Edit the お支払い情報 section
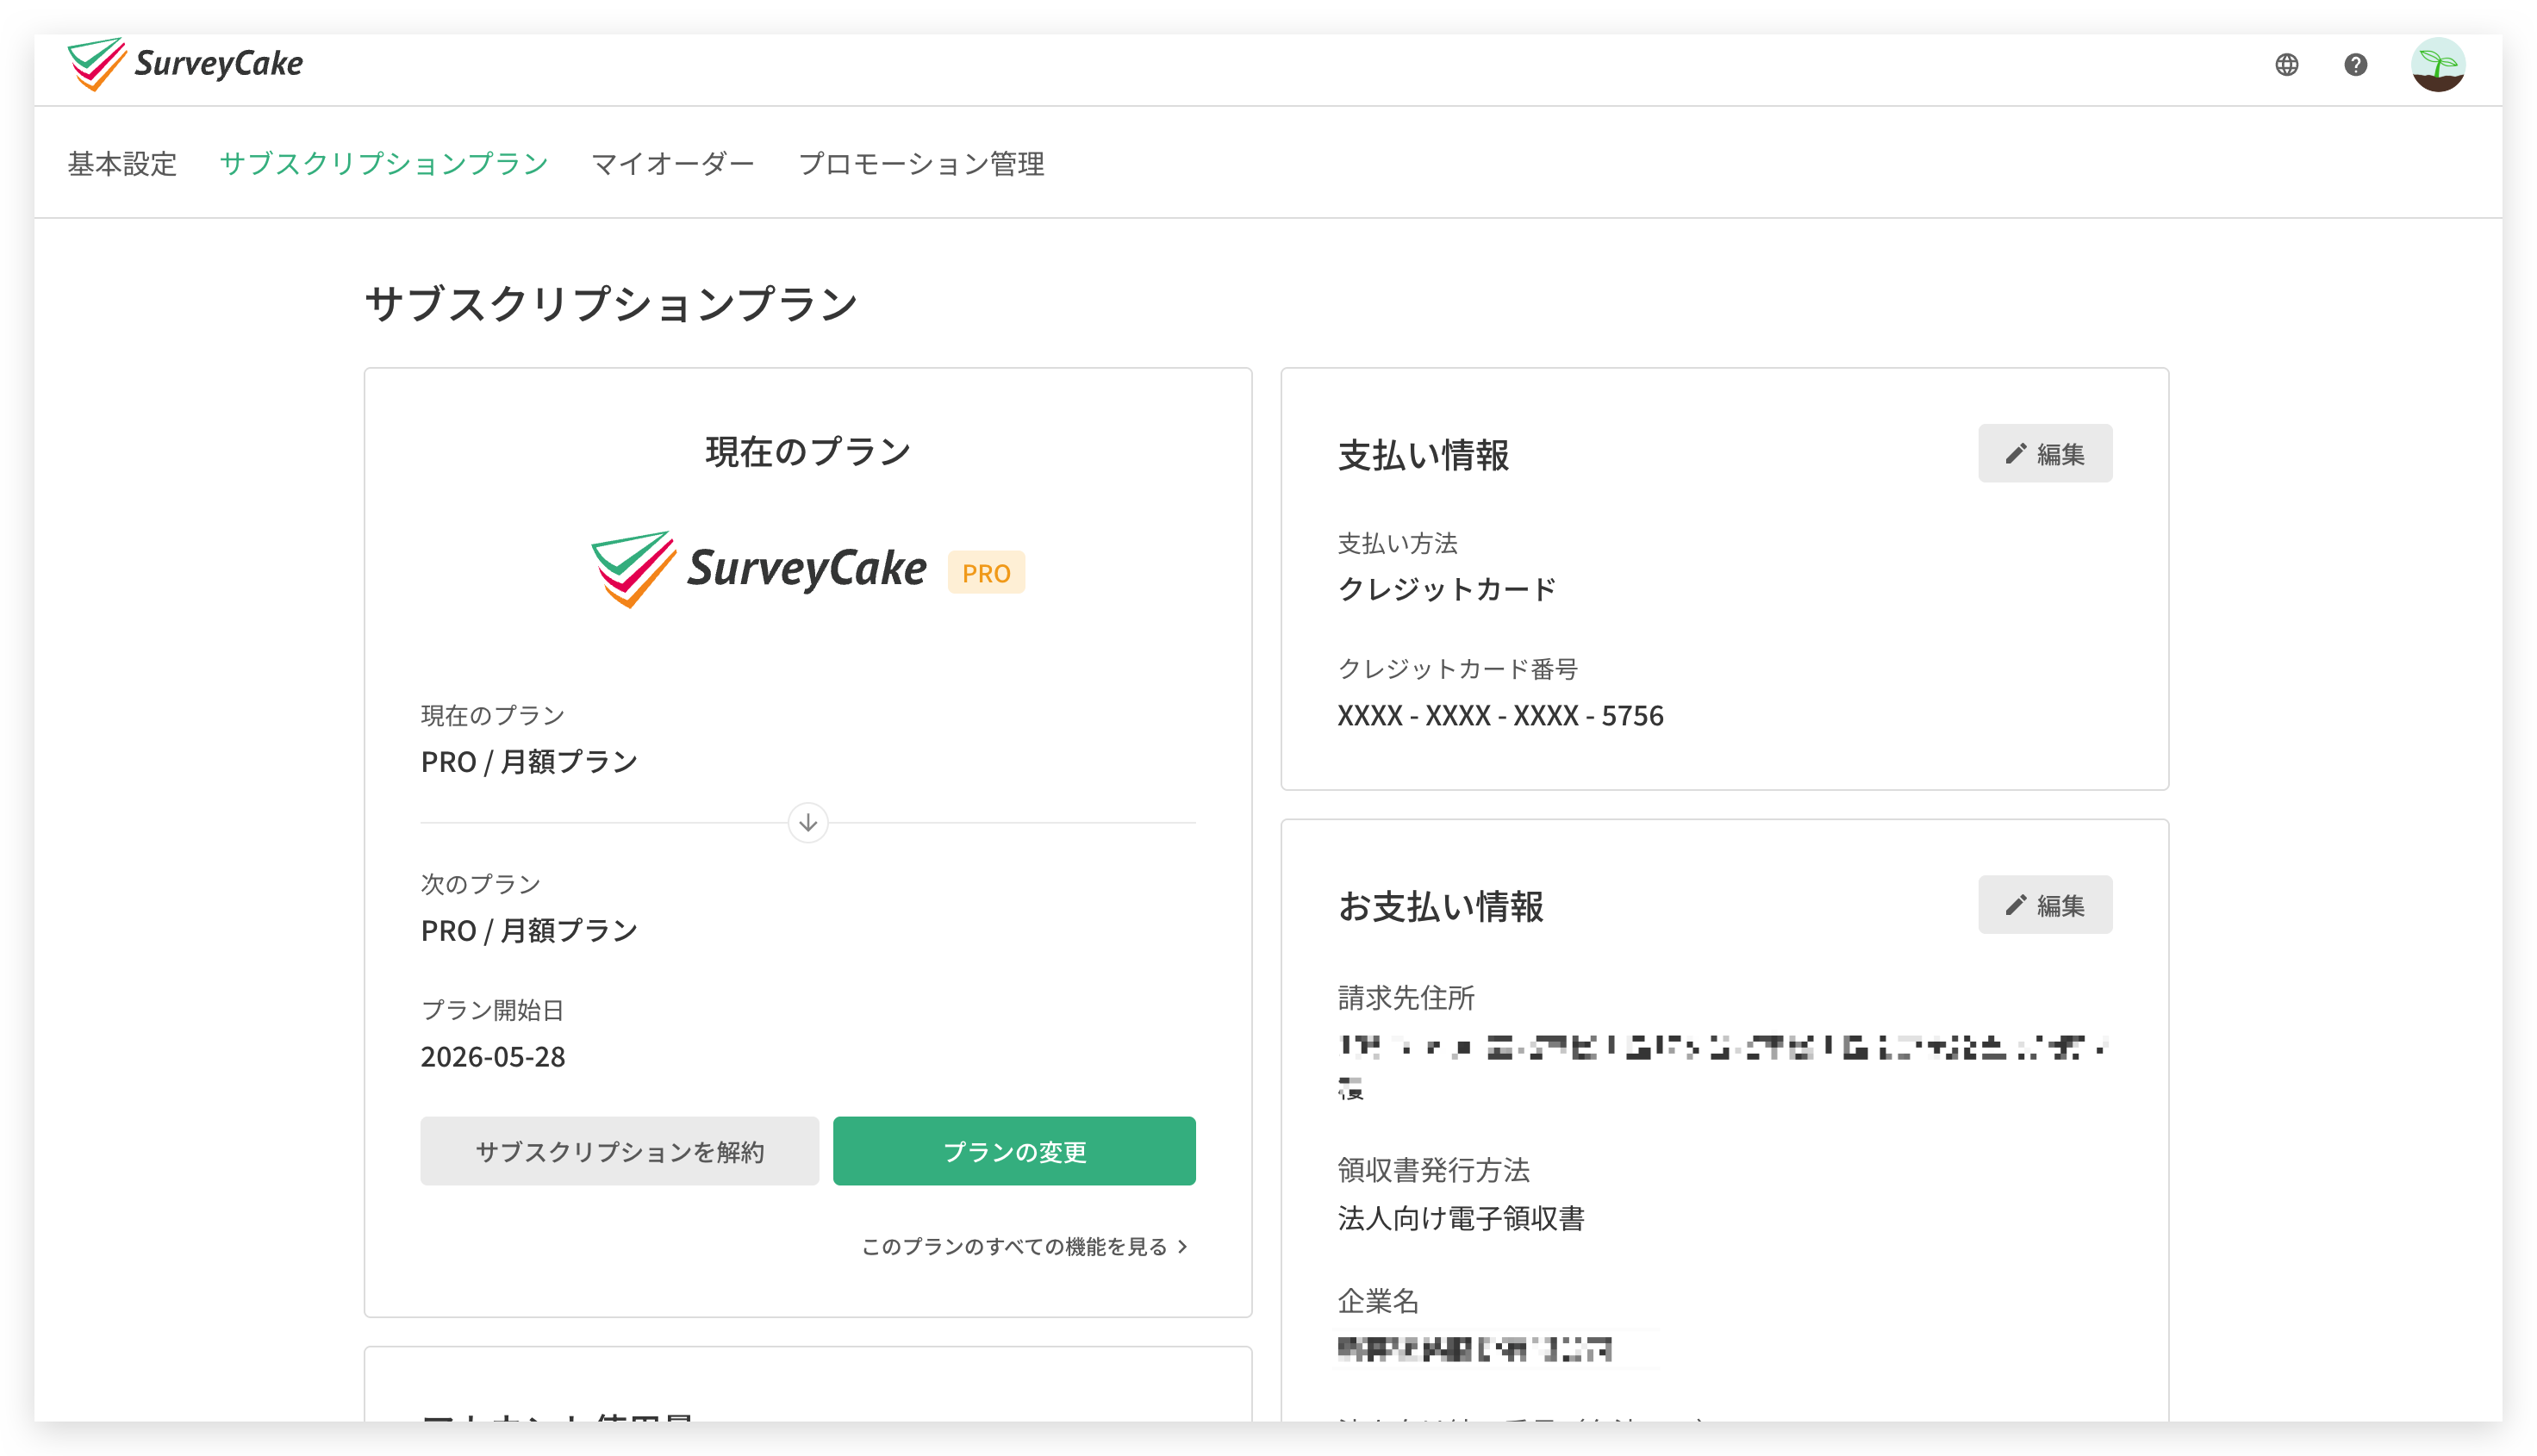 pos(2045,905)
